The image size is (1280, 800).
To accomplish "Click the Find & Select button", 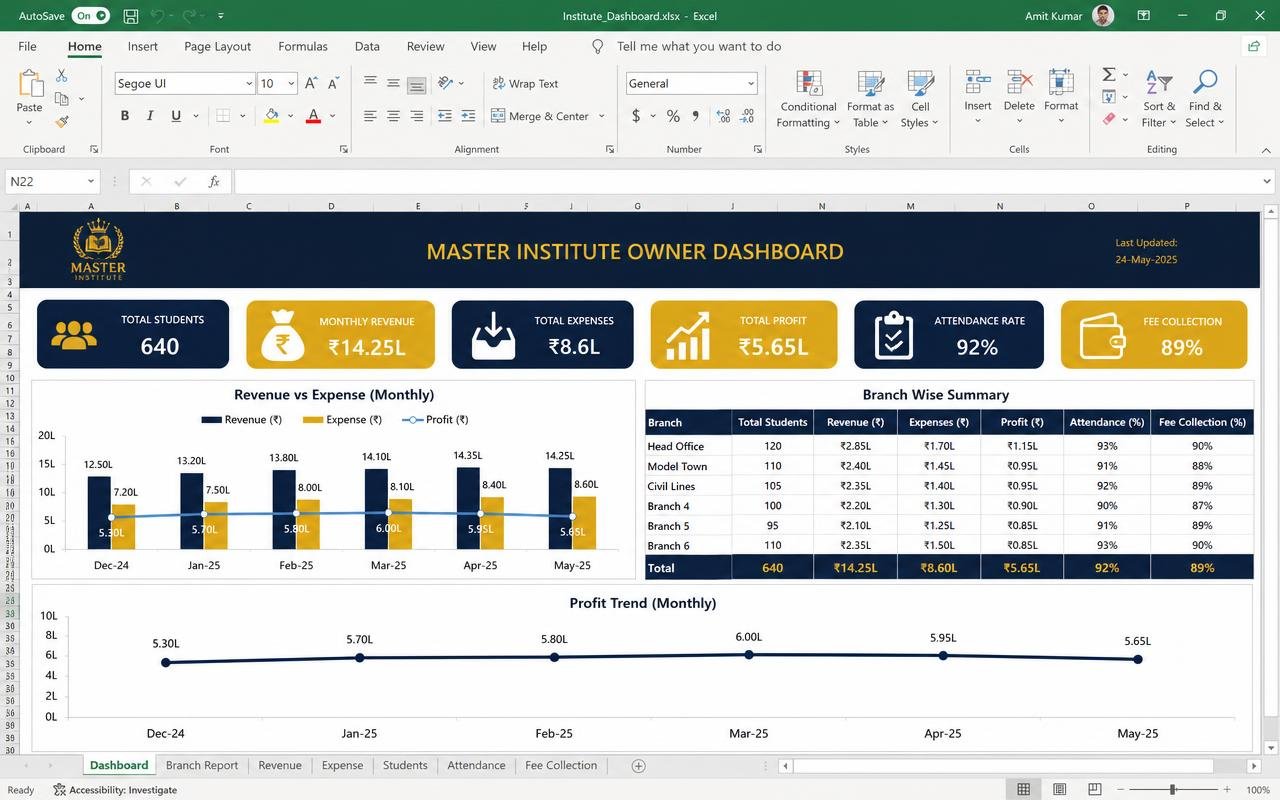I will (x=1205, y=99).
